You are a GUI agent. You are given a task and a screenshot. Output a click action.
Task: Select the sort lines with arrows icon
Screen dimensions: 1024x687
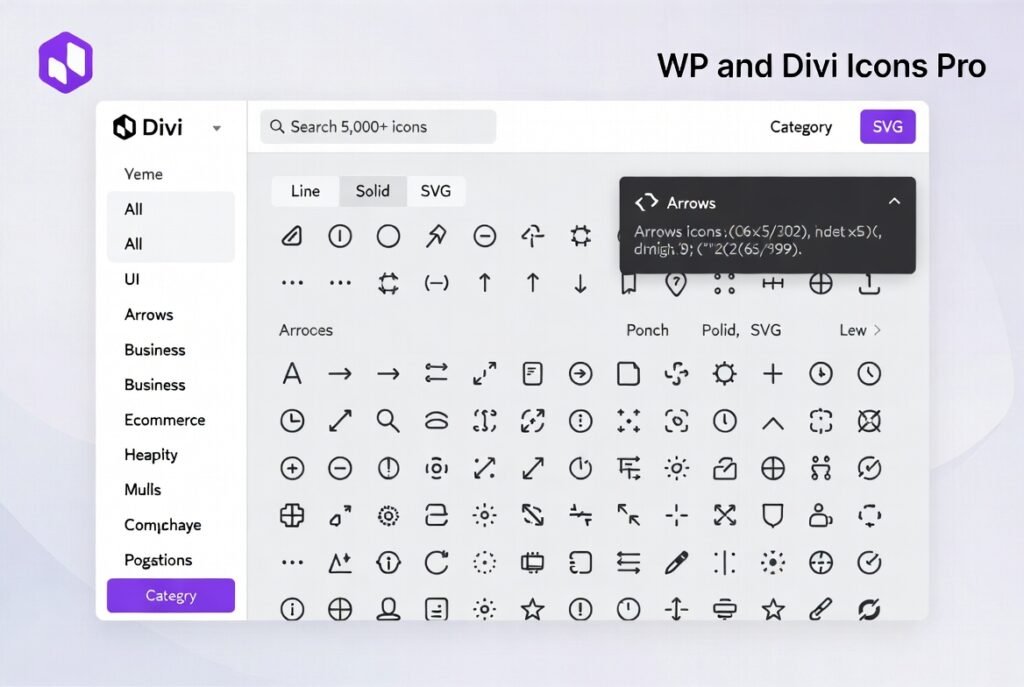coord(628,468)
